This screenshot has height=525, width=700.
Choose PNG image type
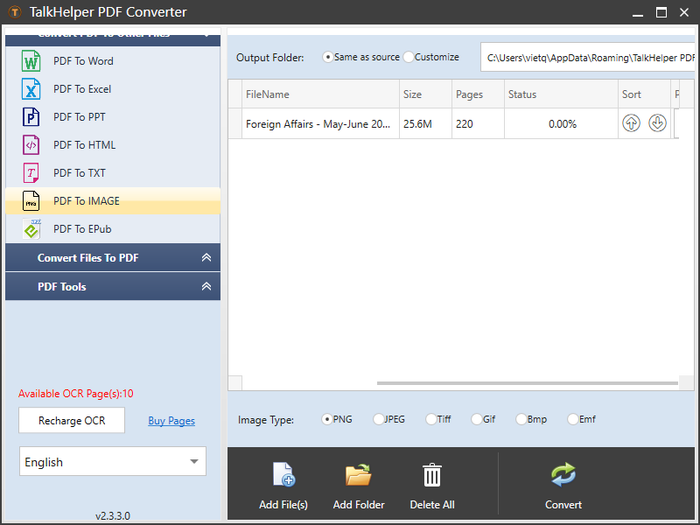pyautogui.click(x=337, y=419)
